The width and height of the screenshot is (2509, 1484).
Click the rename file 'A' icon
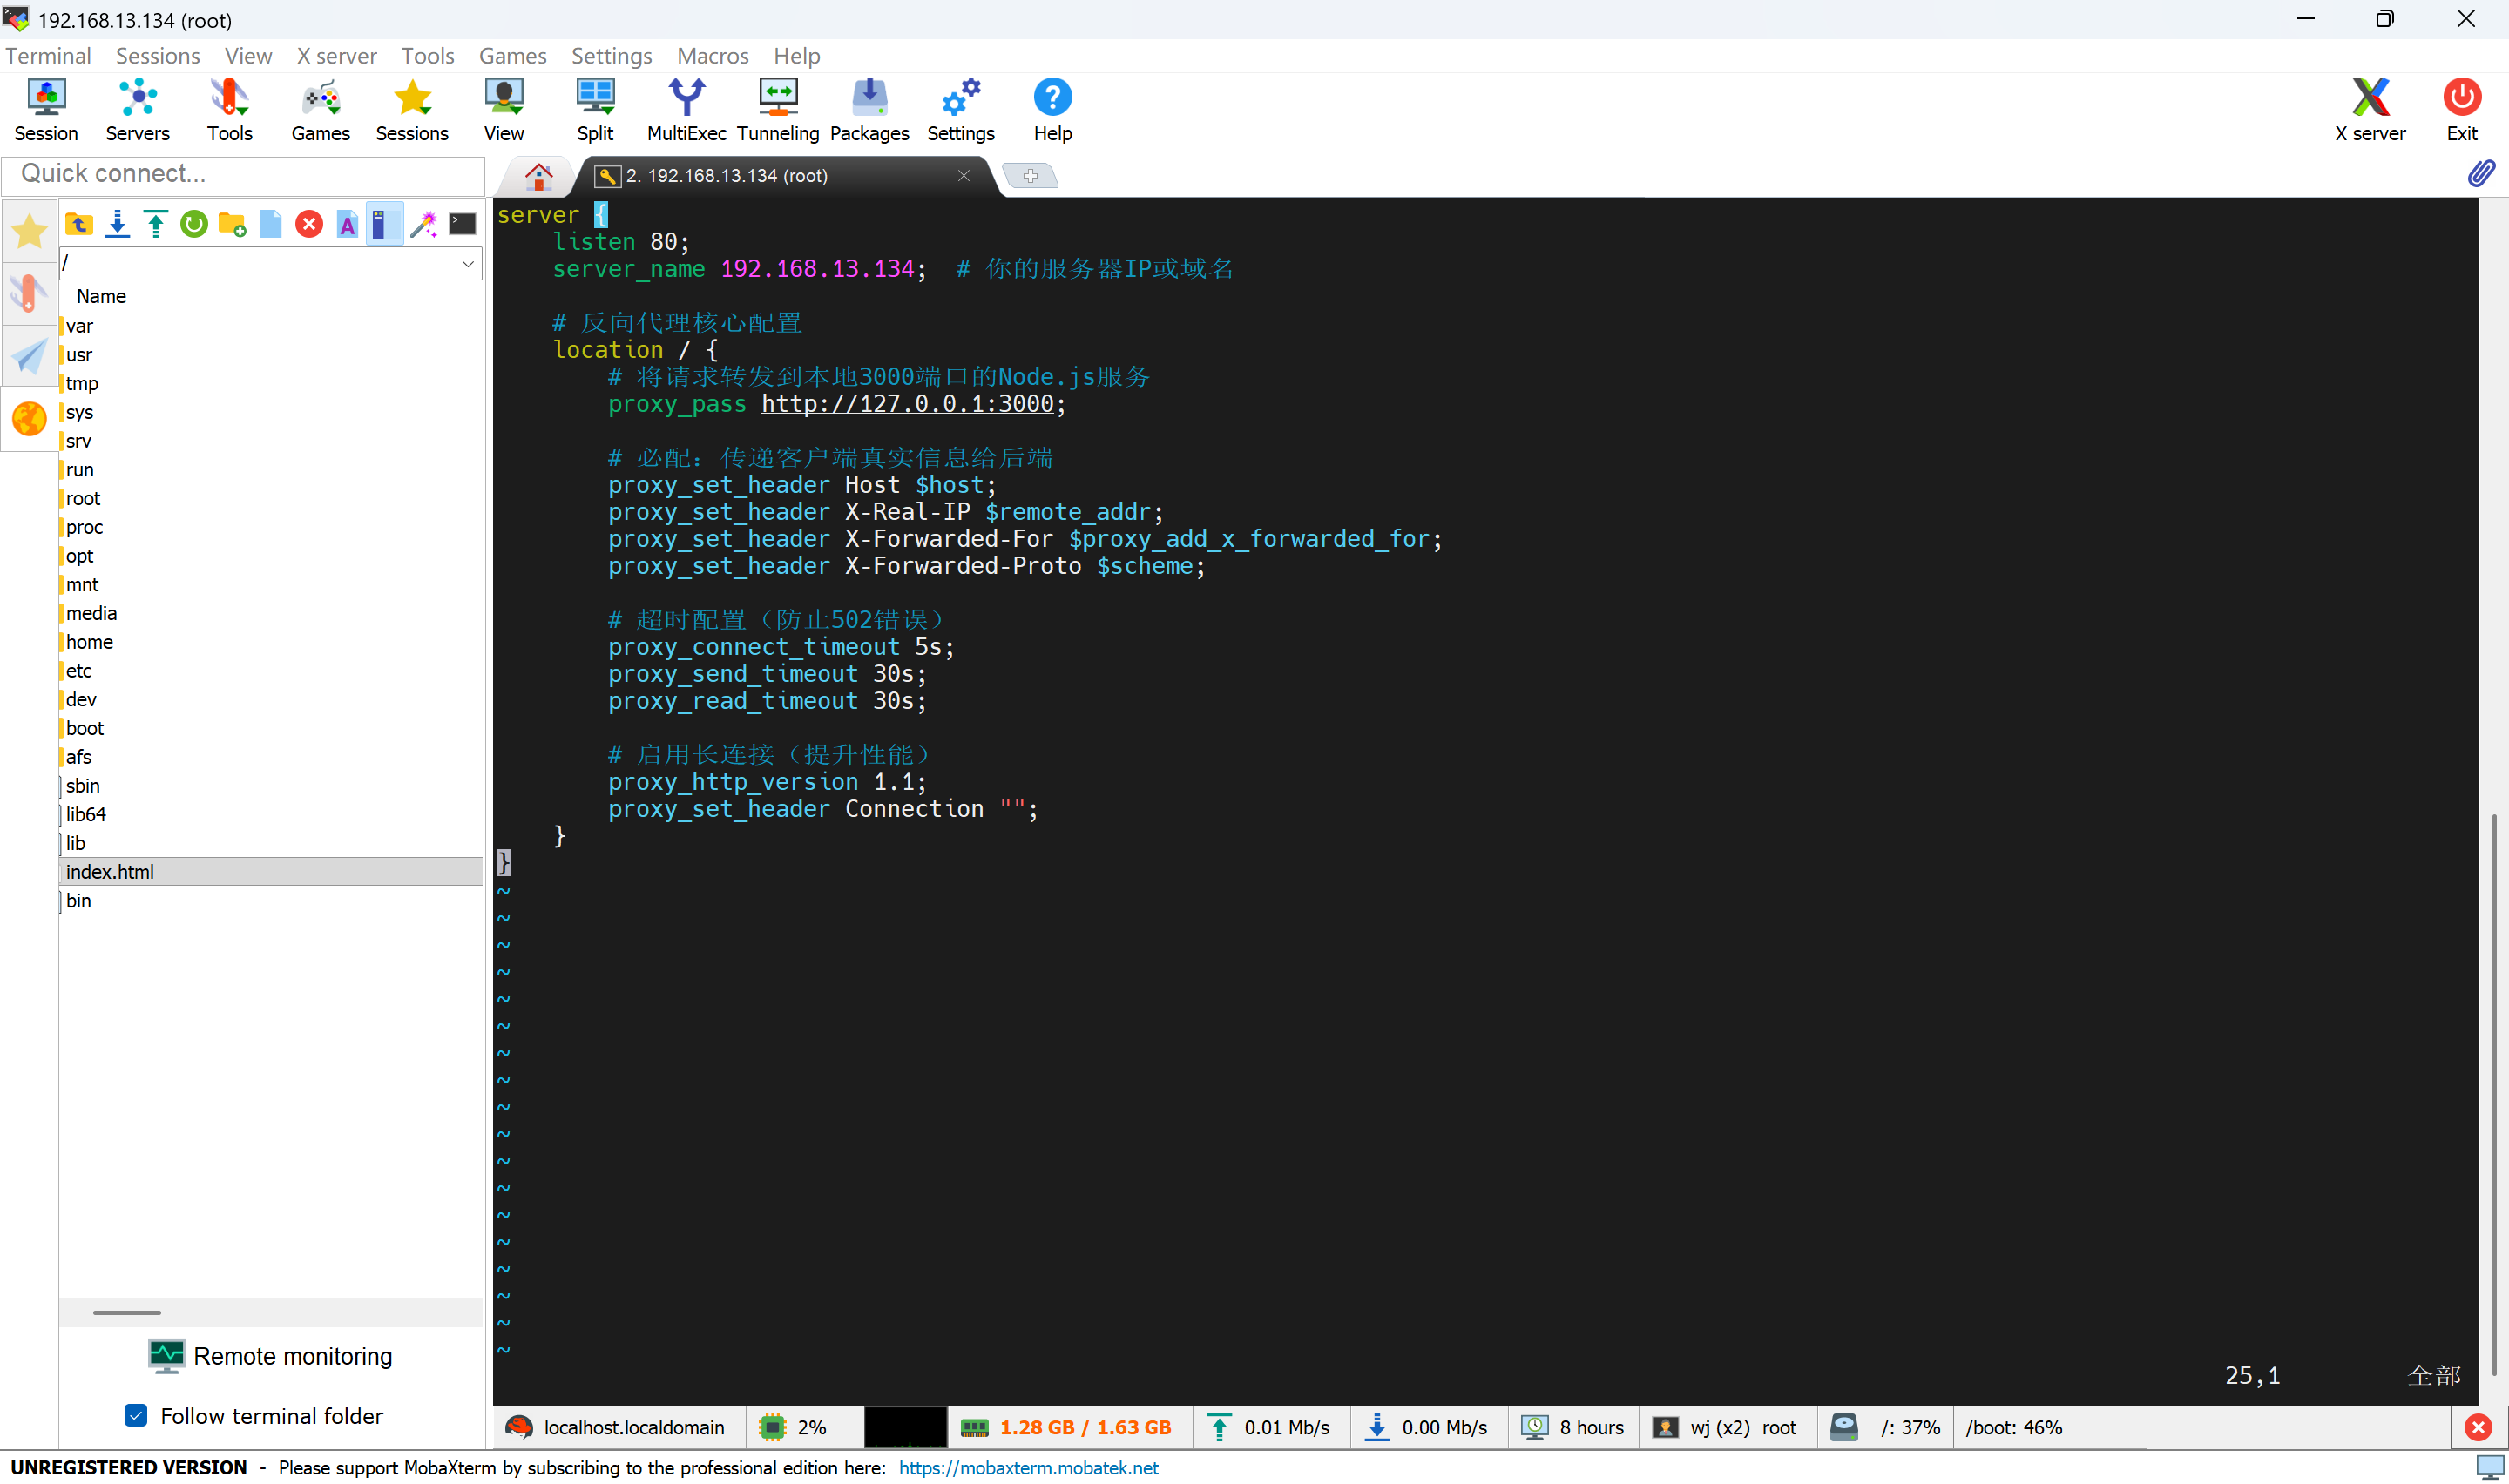(347, 224)
